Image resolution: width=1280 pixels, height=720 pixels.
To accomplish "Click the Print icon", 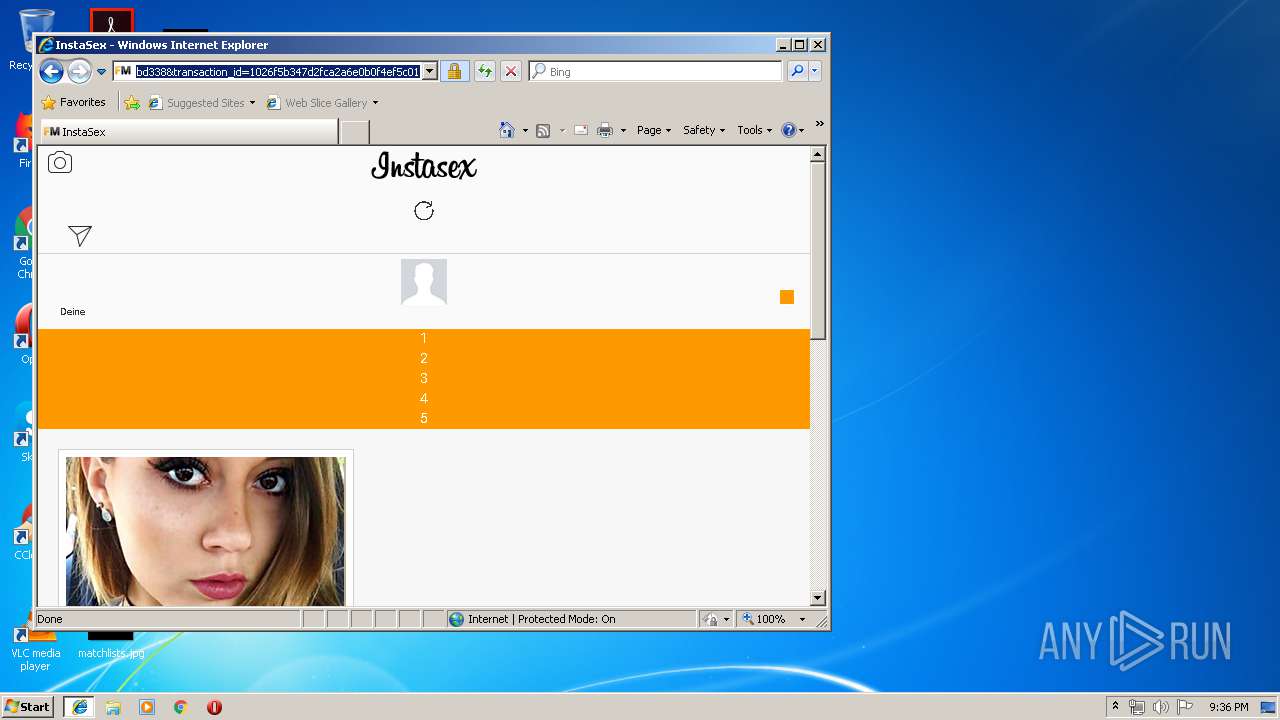I will [605, 130].
